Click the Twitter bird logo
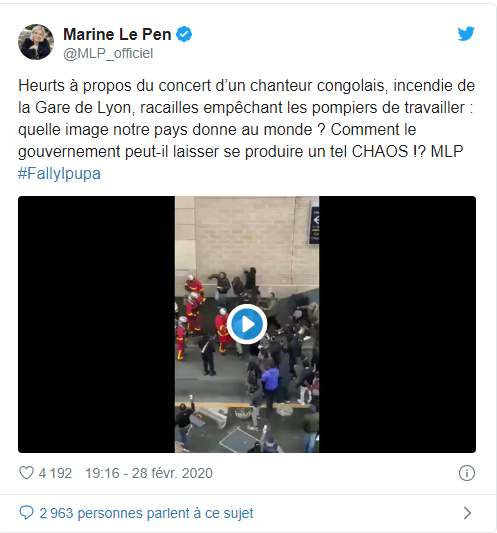 click(466, 33)
